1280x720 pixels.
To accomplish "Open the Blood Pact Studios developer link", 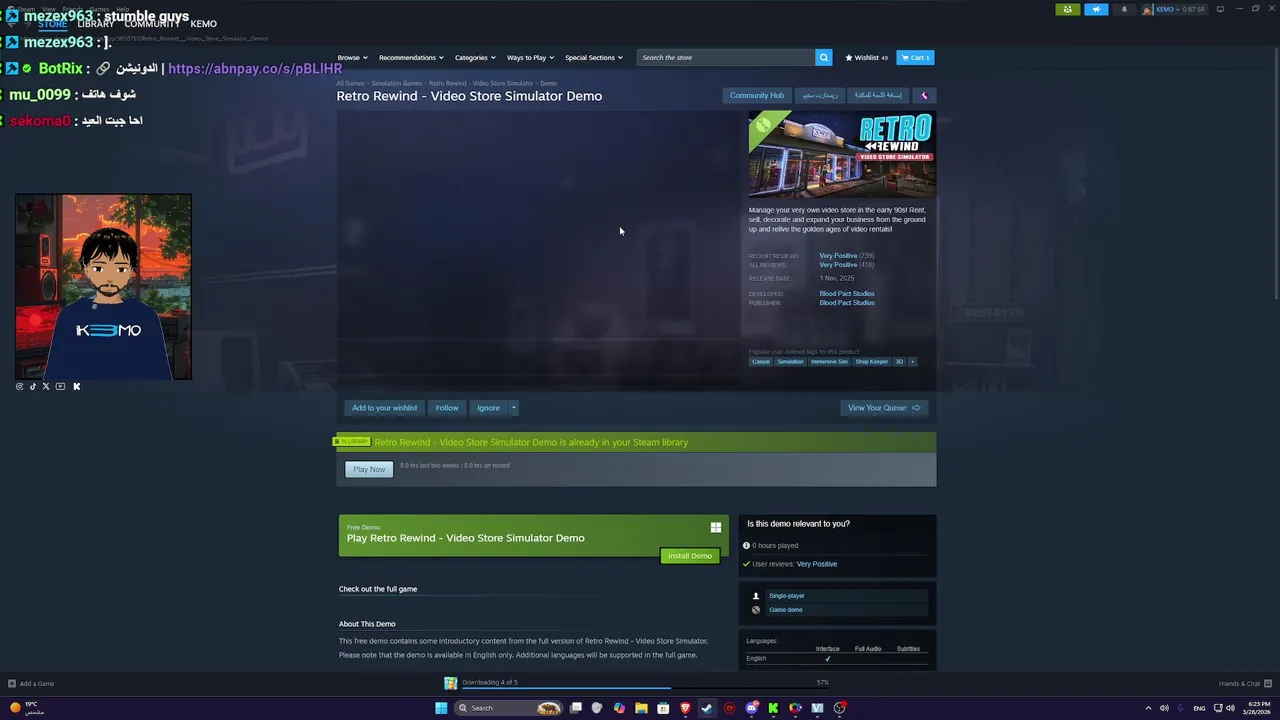I will tap(847, 294).
